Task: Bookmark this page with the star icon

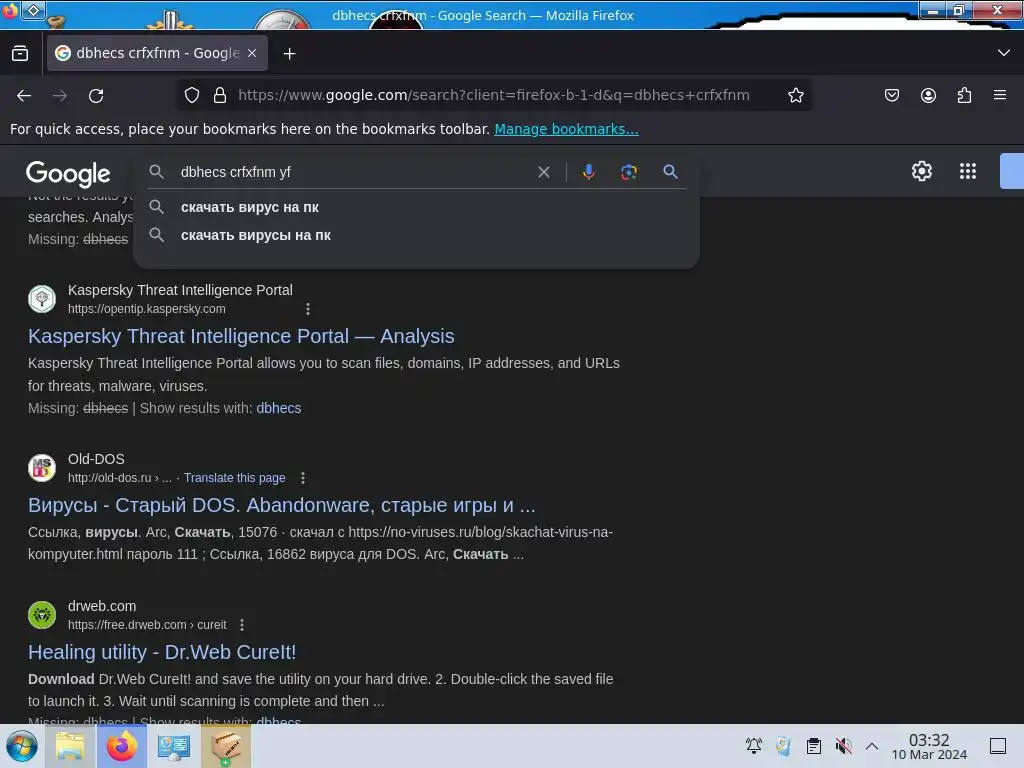Action: point(795,95)
